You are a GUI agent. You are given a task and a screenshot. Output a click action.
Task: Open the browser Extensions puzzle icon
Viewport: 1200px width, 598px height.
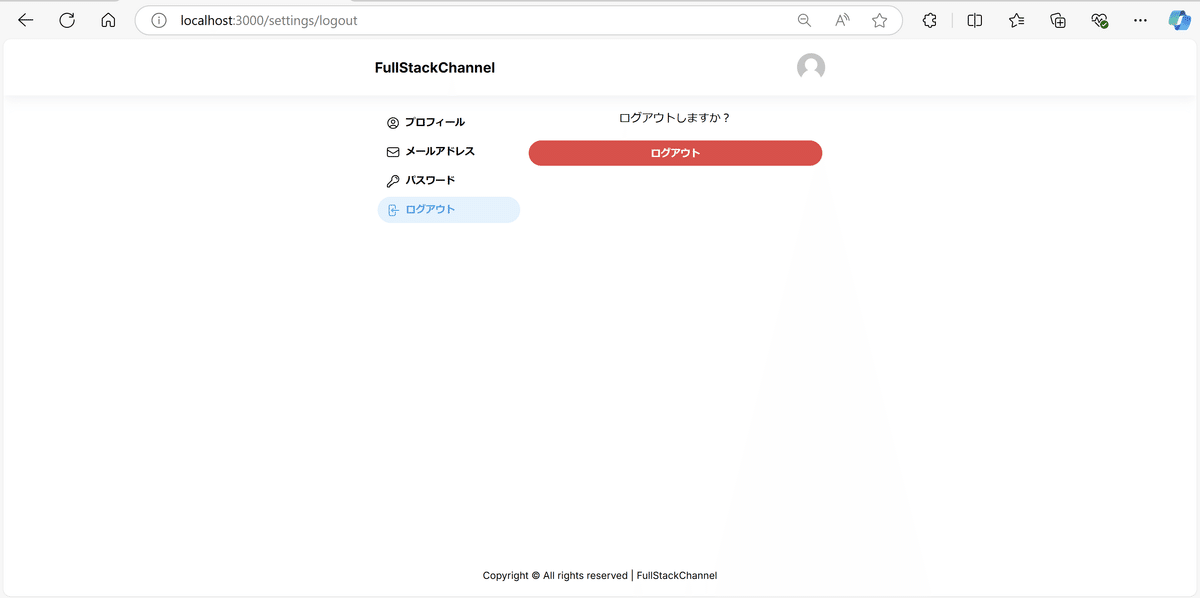tap(929, 20)
